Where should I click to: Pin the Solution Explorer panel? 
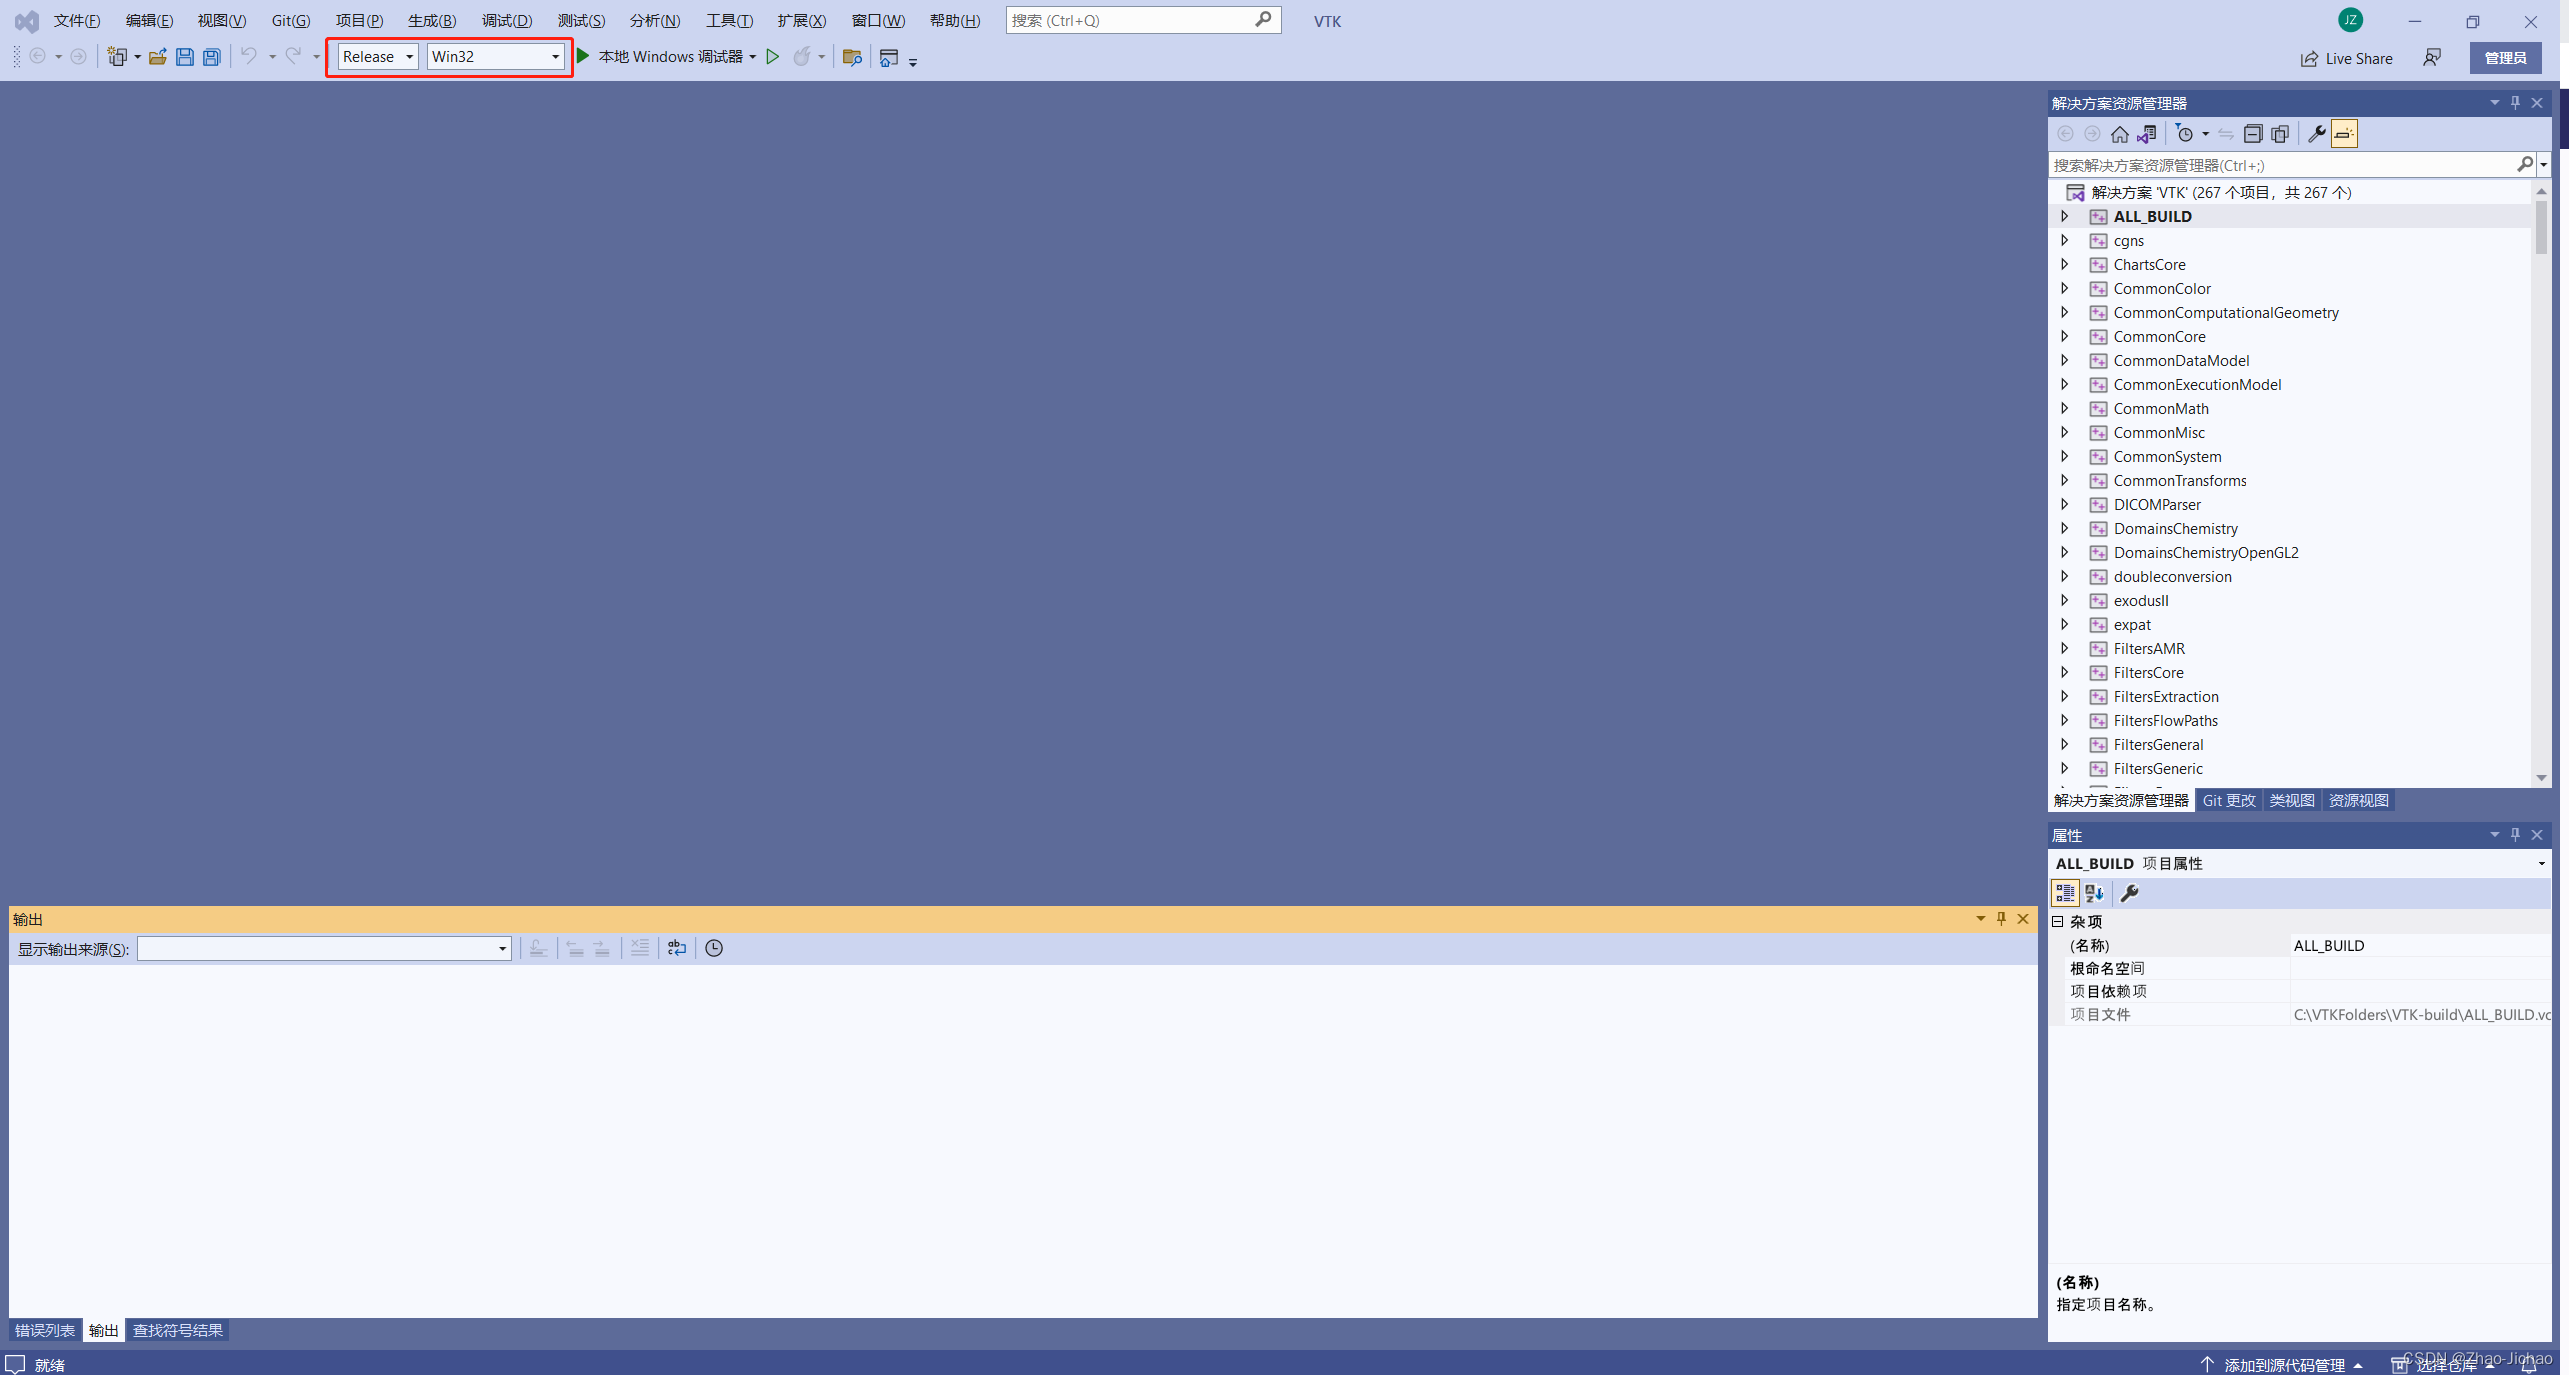click(x=2516, y=103)
